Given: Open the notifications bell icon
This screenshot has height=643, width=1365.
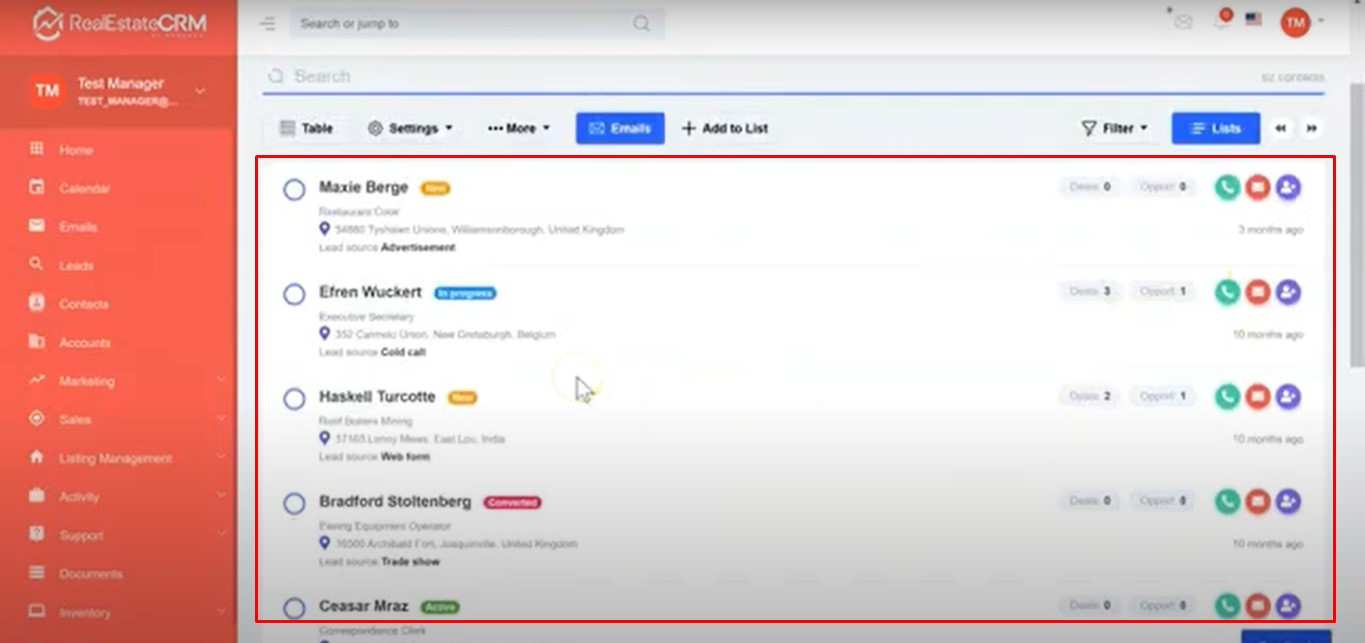Looking at the screenshot, I should (x=1221, y=22).
